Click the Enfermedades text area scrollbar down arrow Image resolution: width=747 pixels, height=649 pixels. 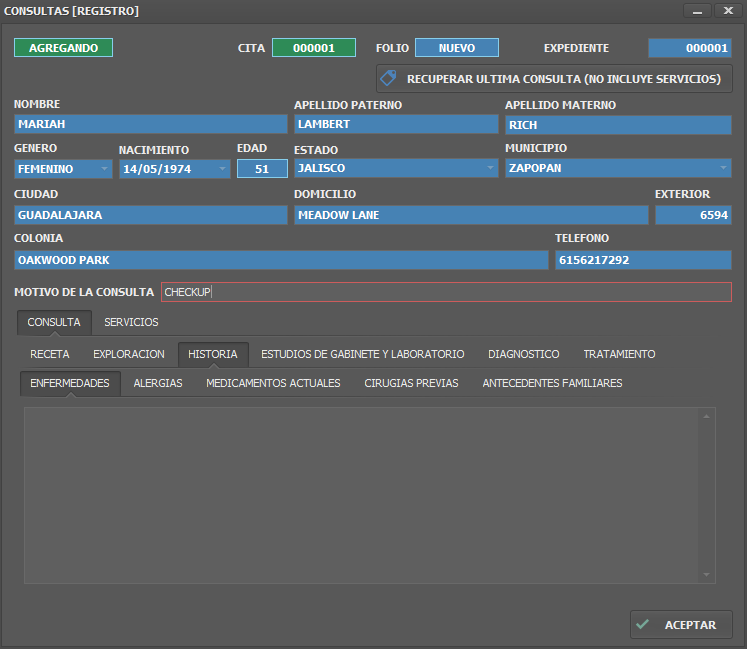click(x=707, y=575)
